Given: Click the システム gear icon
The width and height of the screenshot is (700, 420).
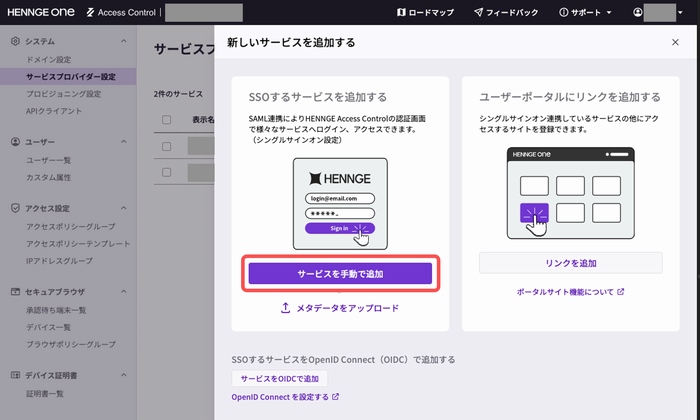Looking at the screenshot, I should coord(15,41).
